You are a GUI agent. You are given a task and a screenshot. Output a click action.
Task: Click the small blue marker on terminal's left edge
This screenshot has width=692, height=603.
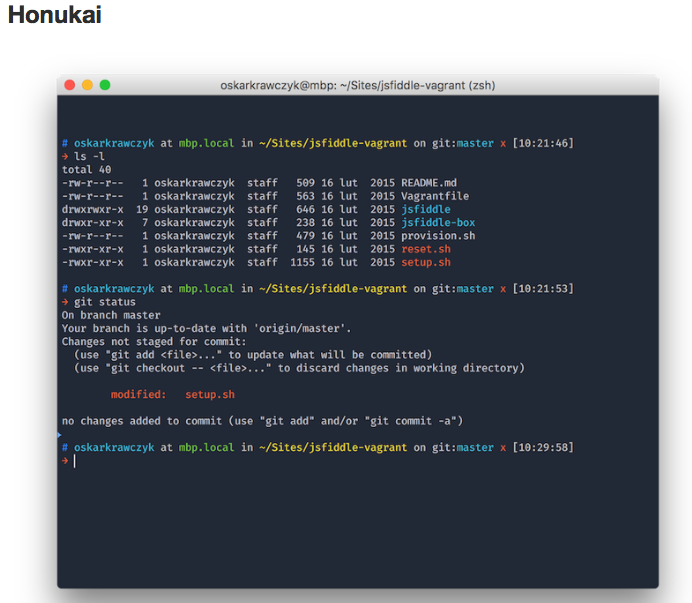[59, 436]
